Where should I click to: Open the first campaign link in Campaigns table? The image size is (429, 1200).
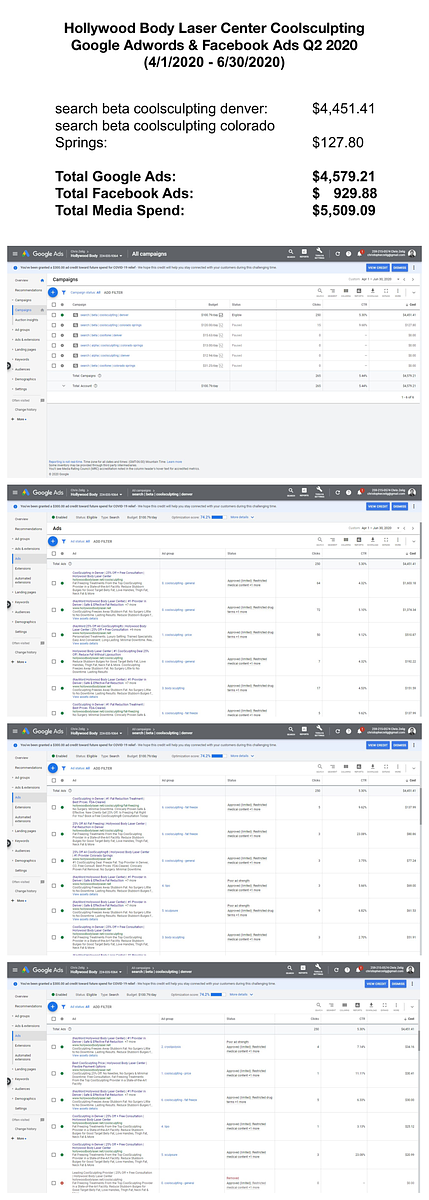(x=104, y=315)
